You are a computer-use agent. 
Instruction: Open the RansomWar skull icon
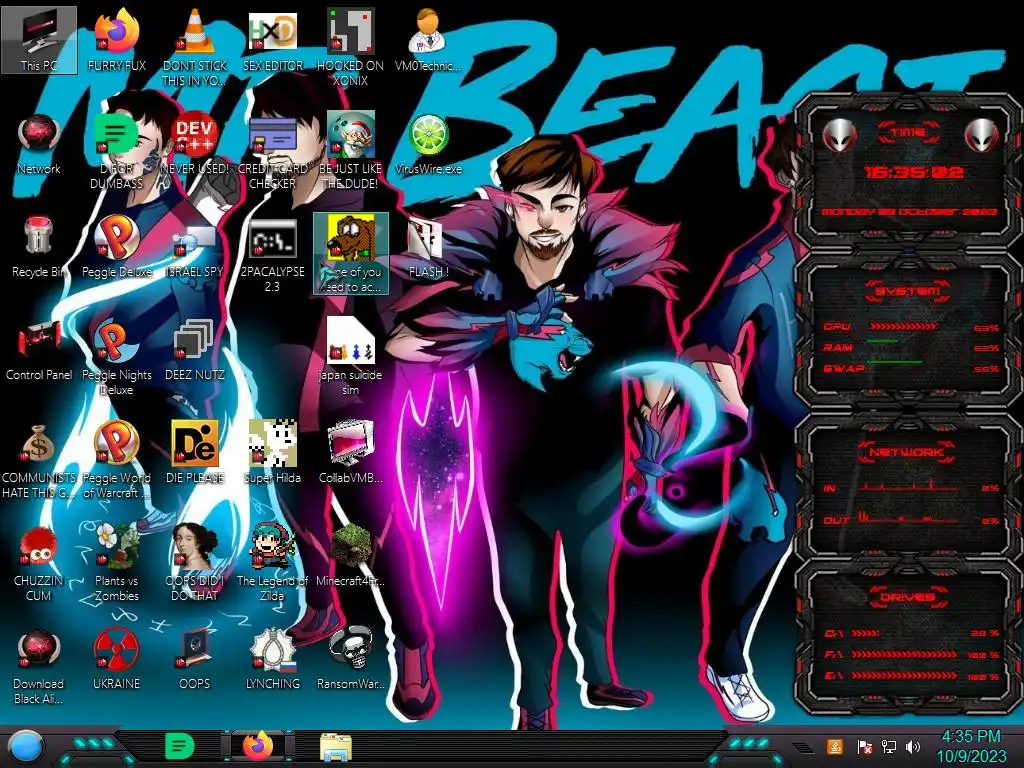coord(351,660)
